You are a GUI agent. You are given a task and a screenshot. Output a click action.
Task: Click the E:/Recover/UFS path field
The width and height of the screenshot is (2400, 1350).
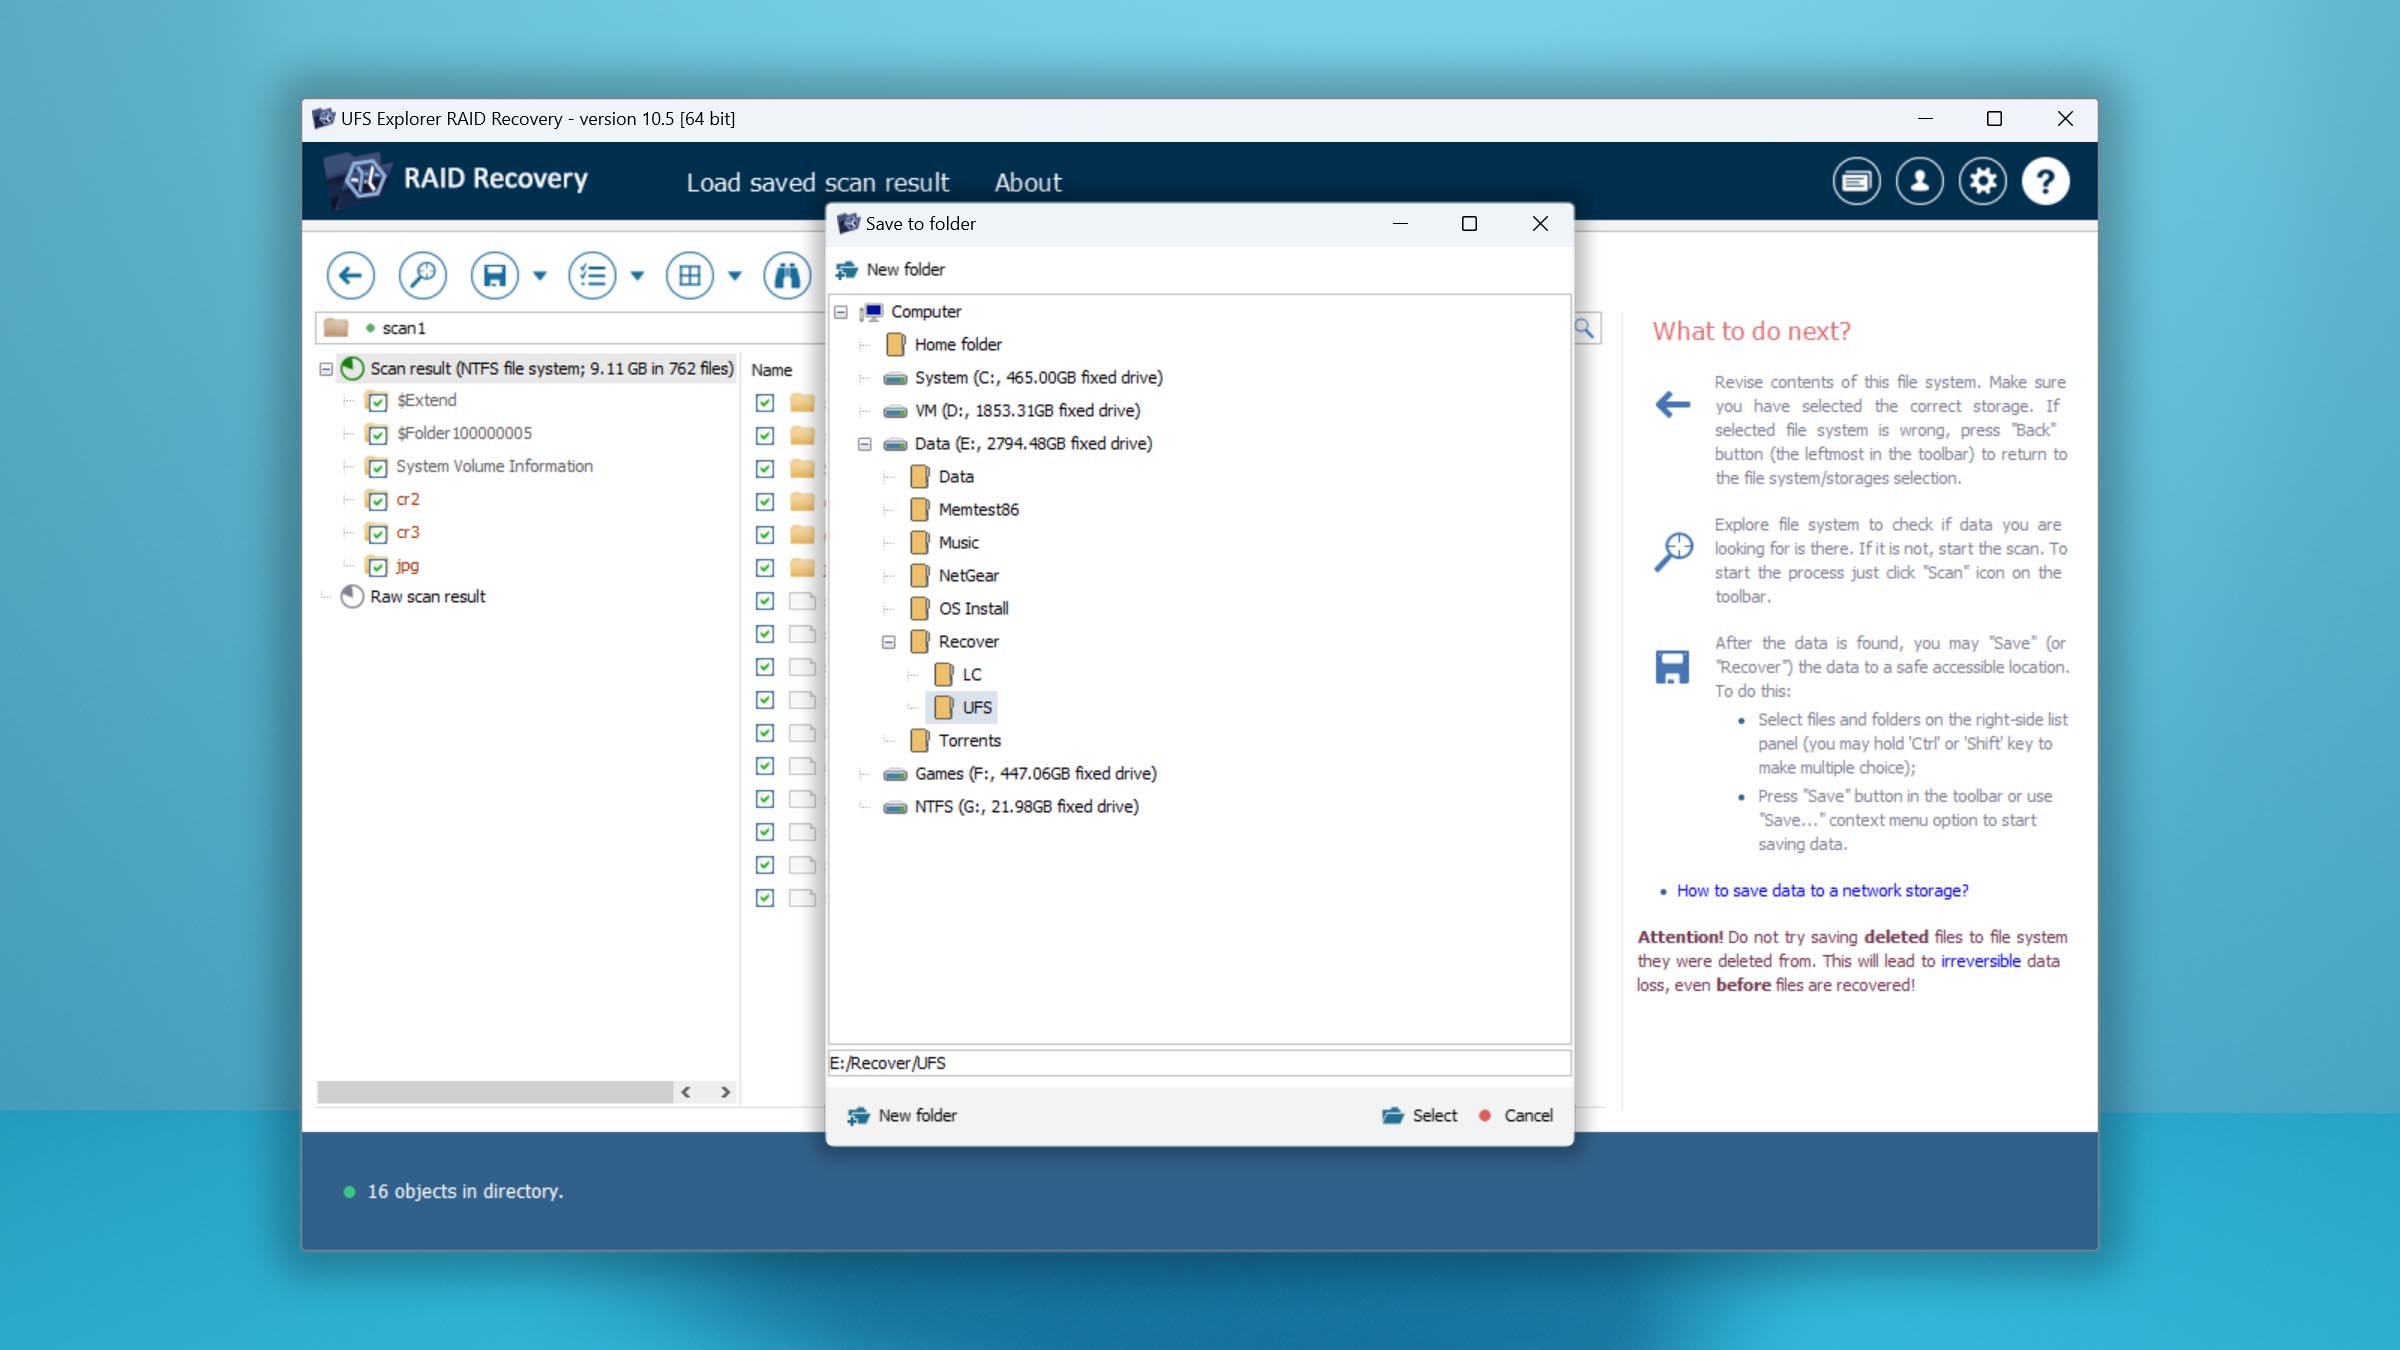1199,1063
